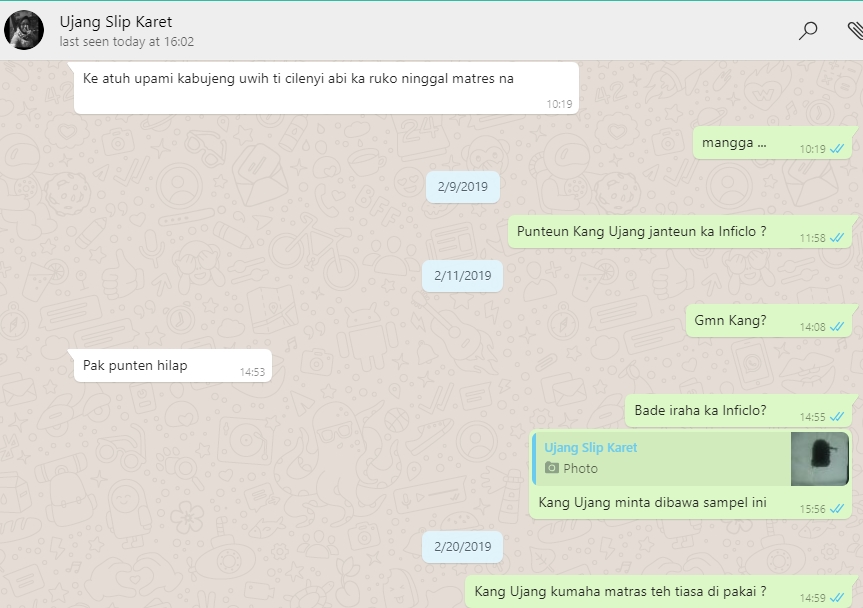
Task: Open Ujang Slip Karet's profile picture
Action: pyautogui.click(x=24, y=31)
